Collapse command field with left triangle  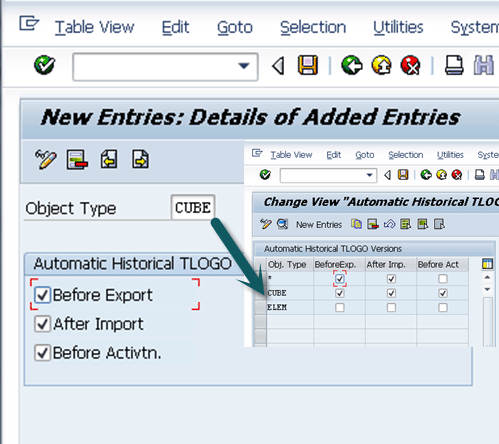(x=278, y=66)
